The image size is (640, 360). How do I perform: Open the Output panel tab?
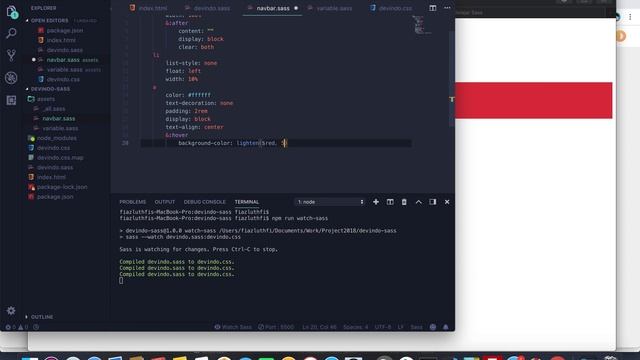tap(164, 202)
